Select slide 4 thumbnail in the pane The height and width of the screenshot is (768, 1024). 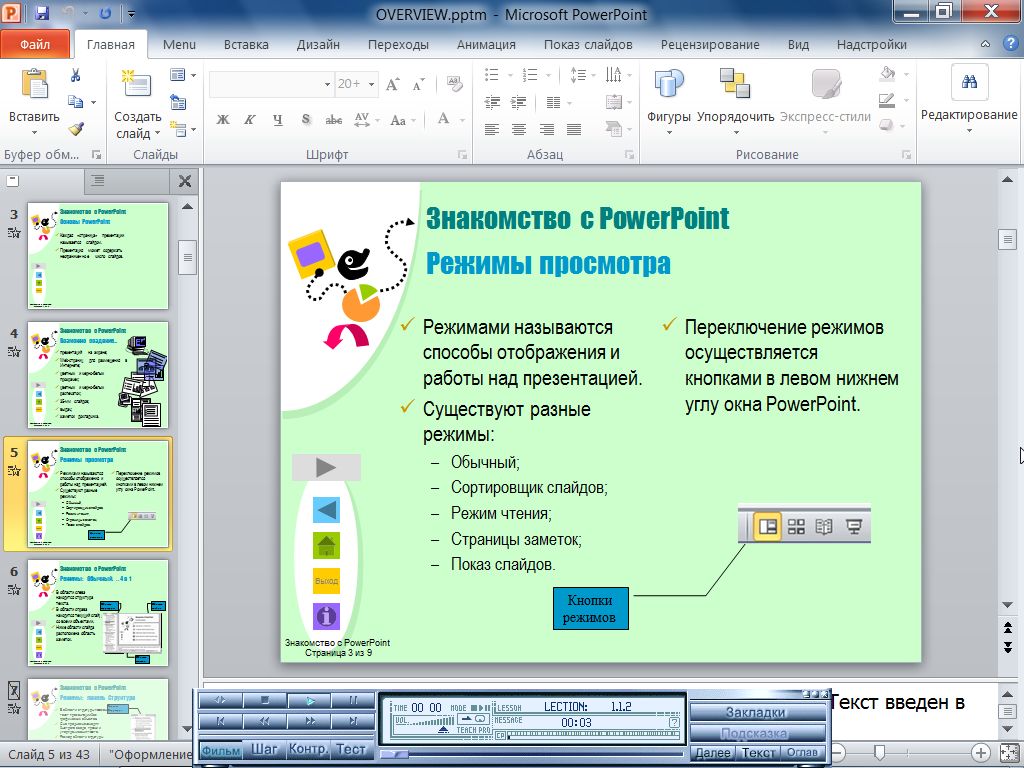(98, 375)
